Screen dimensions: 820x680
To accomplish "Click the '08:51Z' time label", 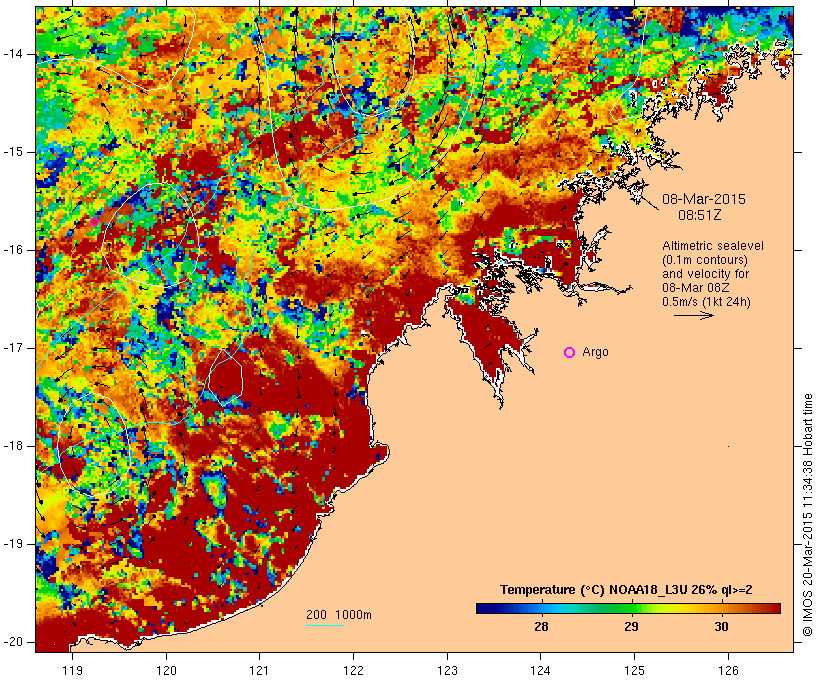I will pos(700,215).
